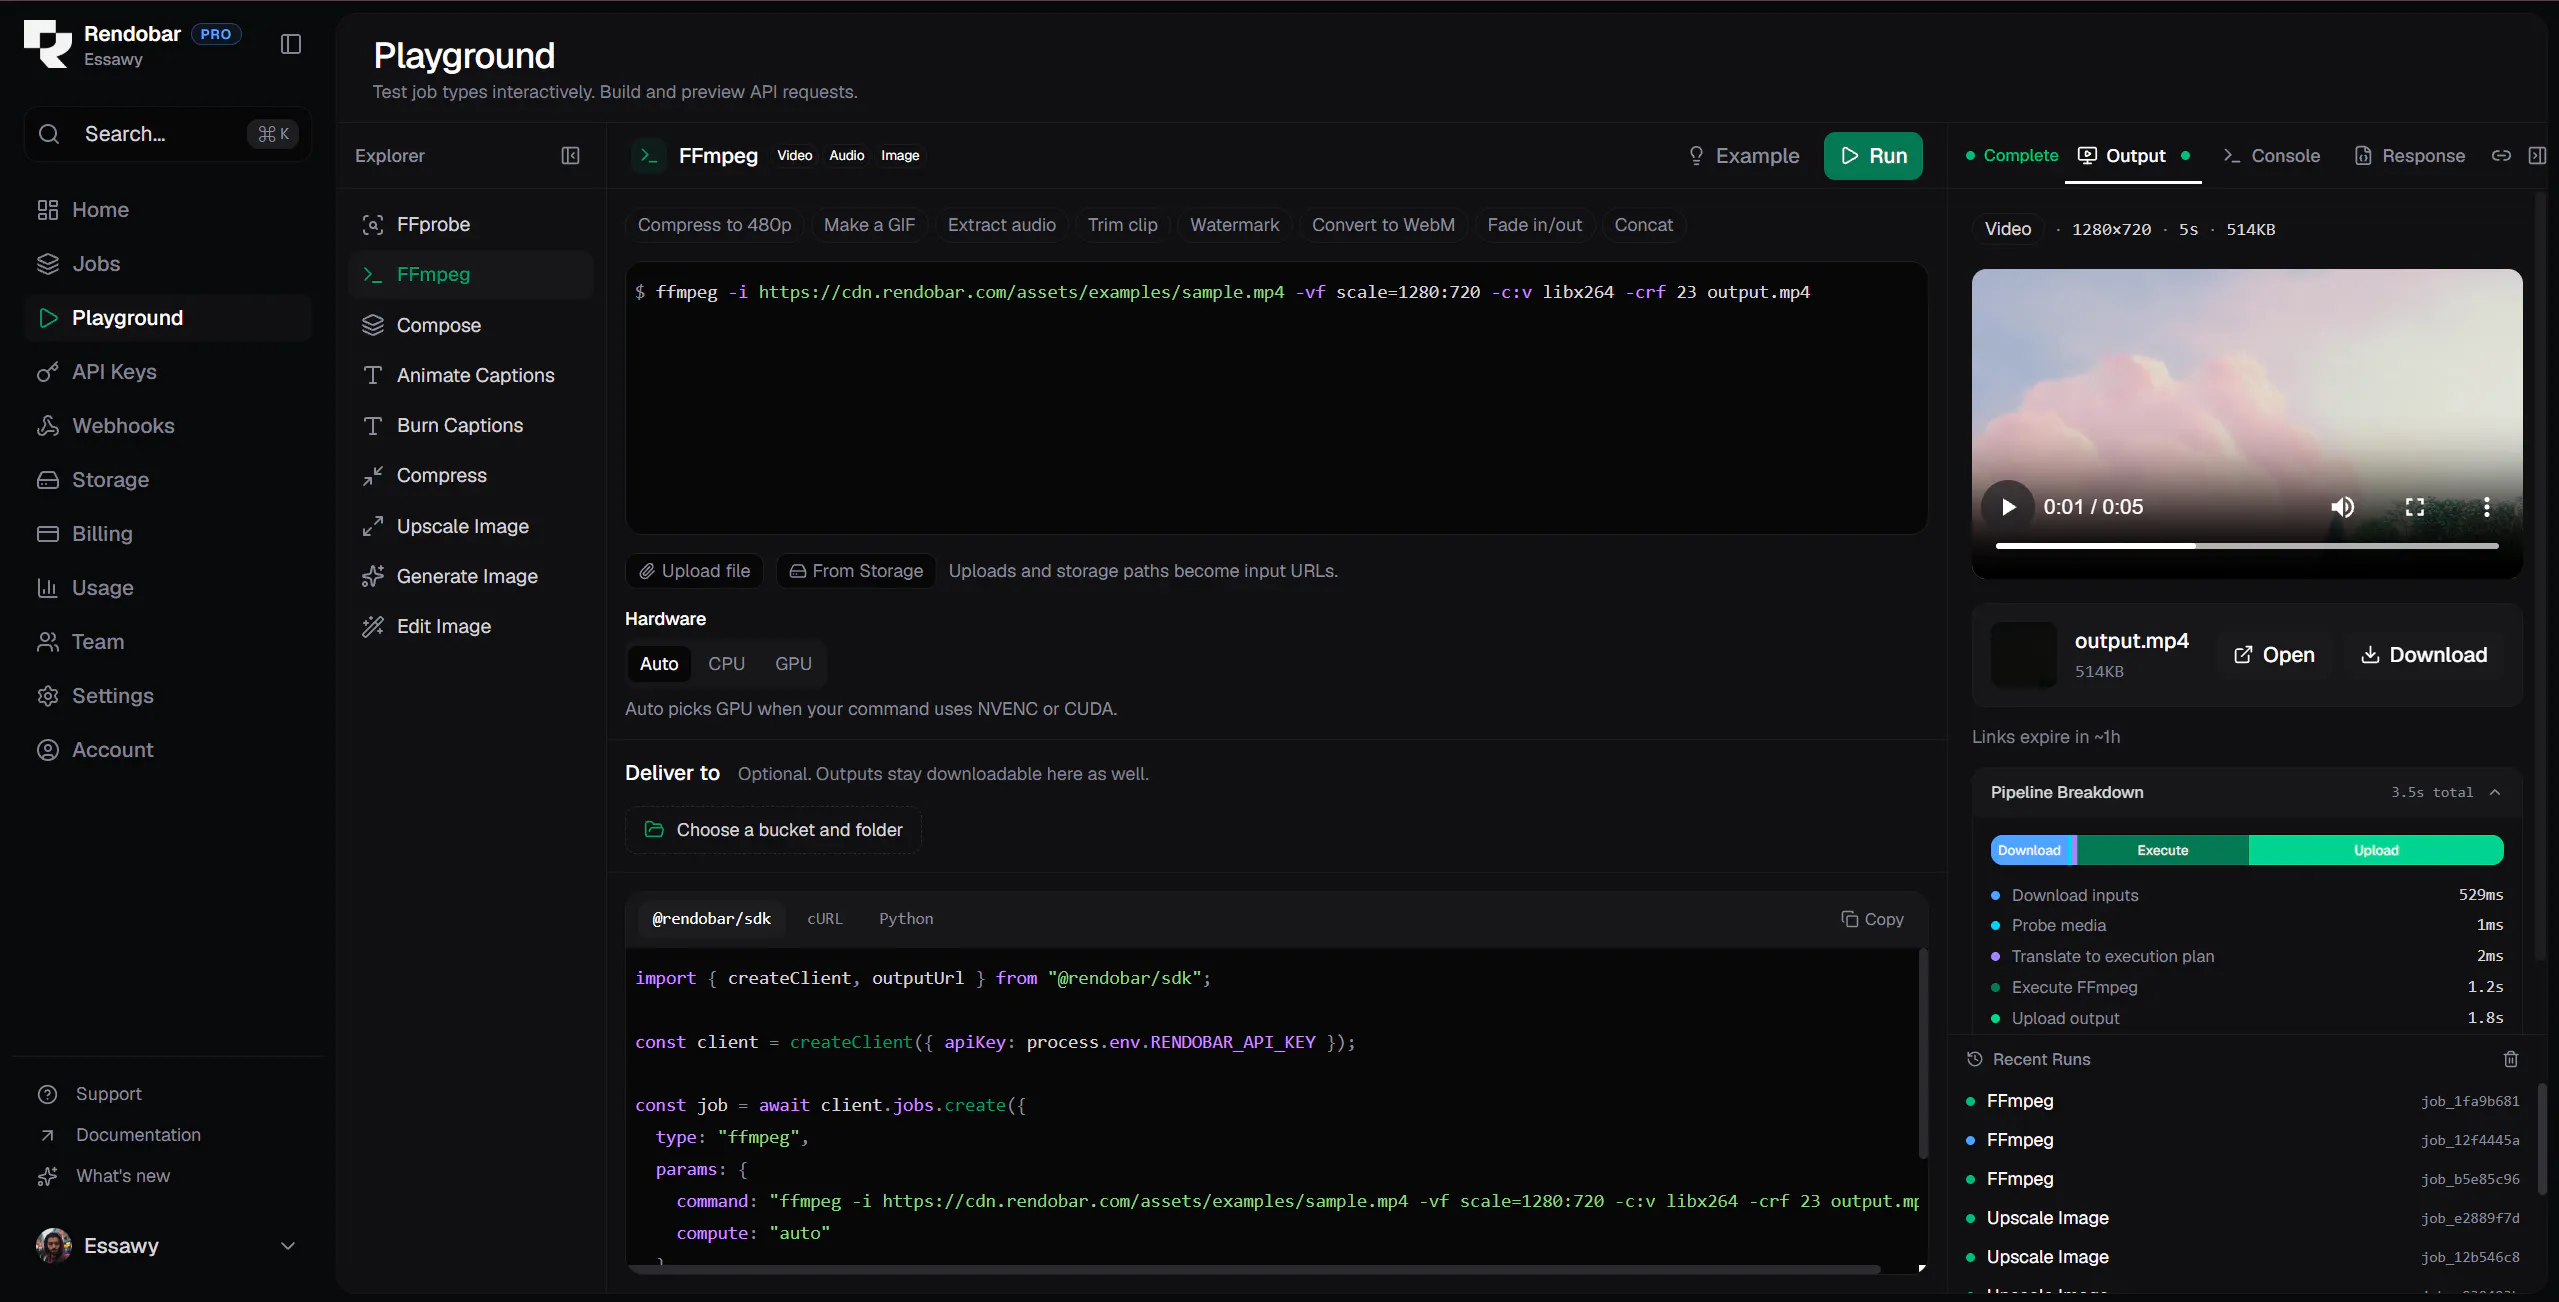Select Animate Captions job type

coord(471,375)
